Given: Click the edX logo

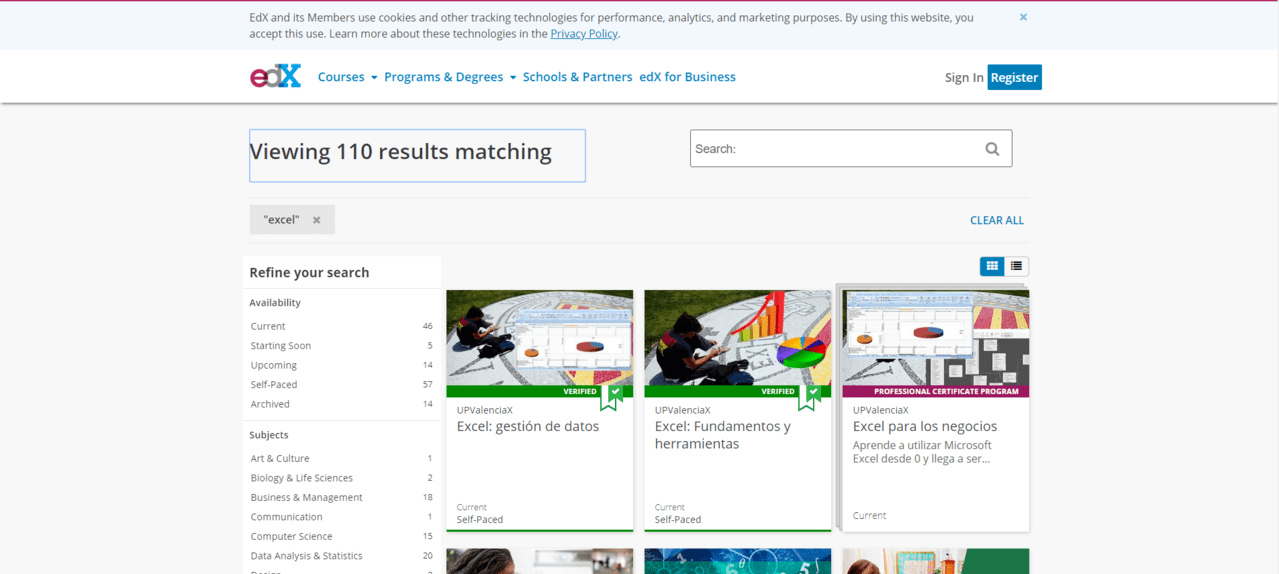Looking at the screenshot, I should pos(275,77).
